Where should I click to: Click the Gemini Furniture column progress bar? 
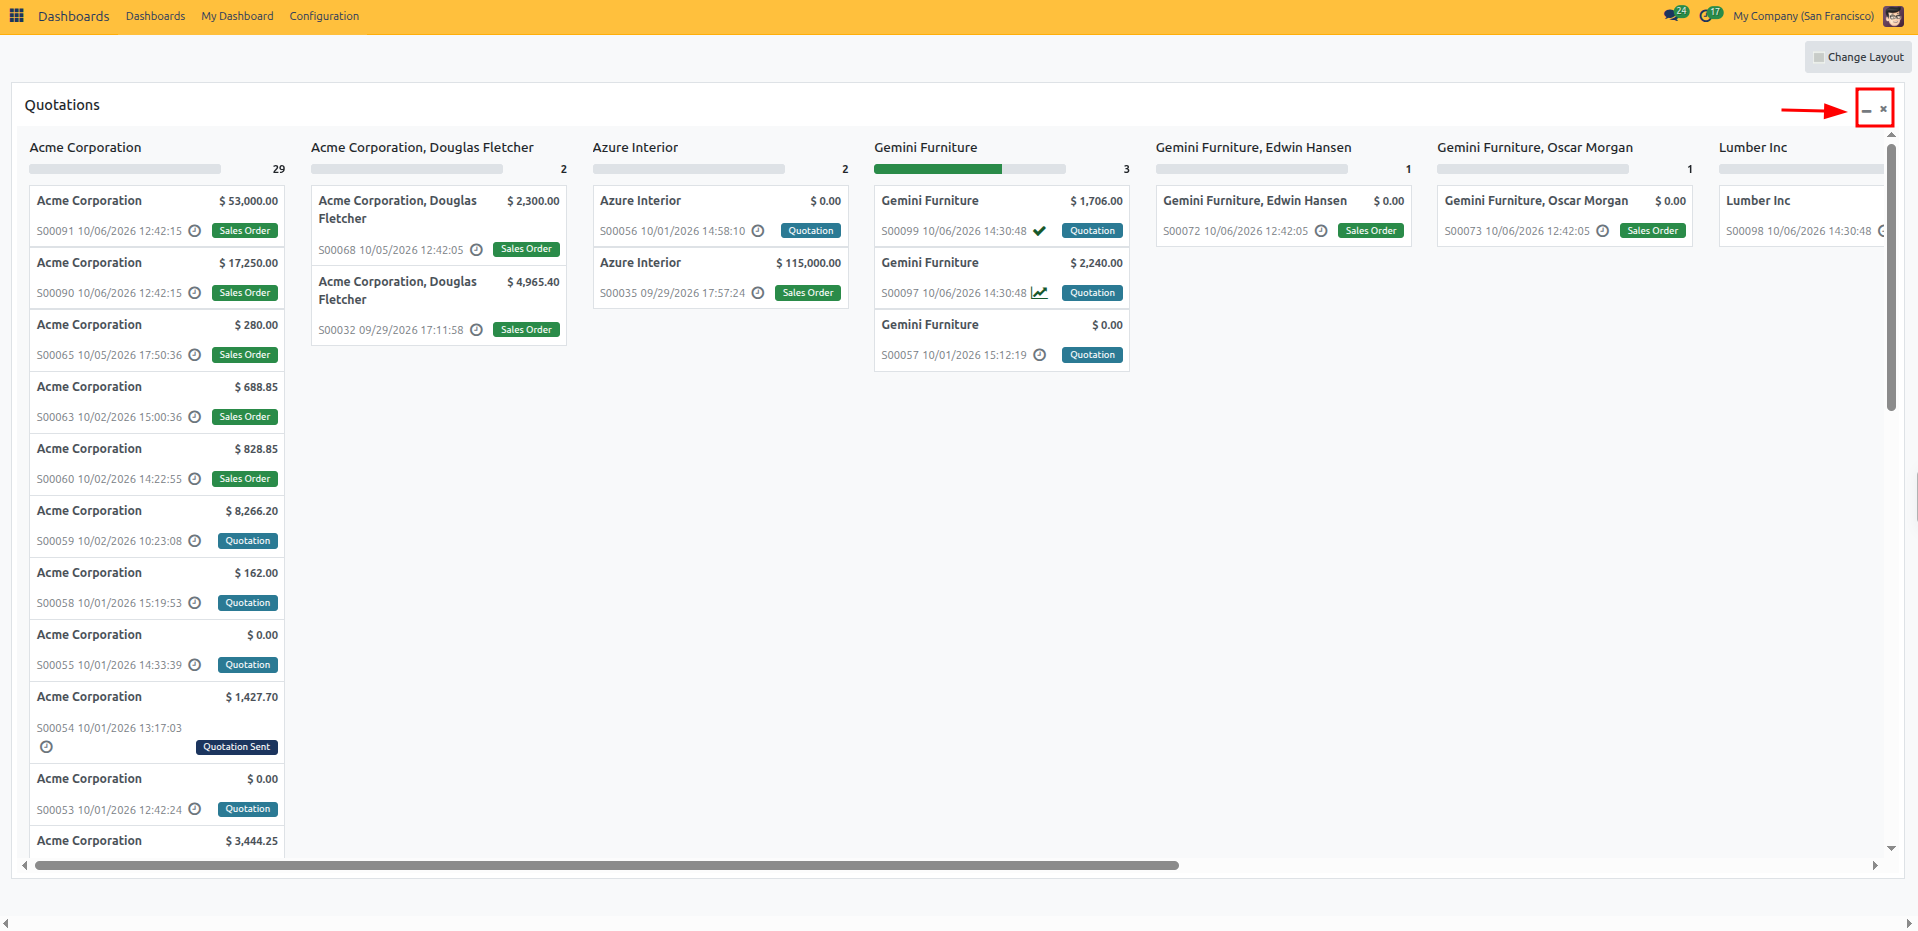970,169
